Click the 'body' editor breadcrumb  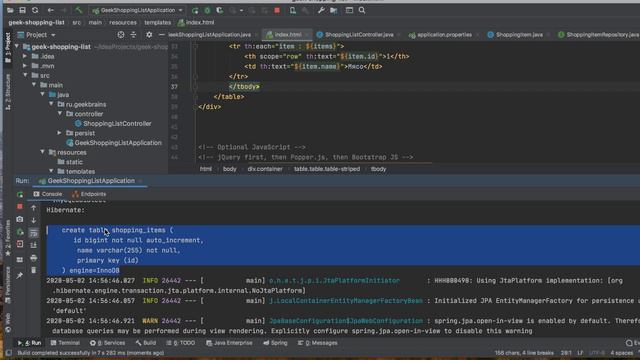[x=230, y=169]
